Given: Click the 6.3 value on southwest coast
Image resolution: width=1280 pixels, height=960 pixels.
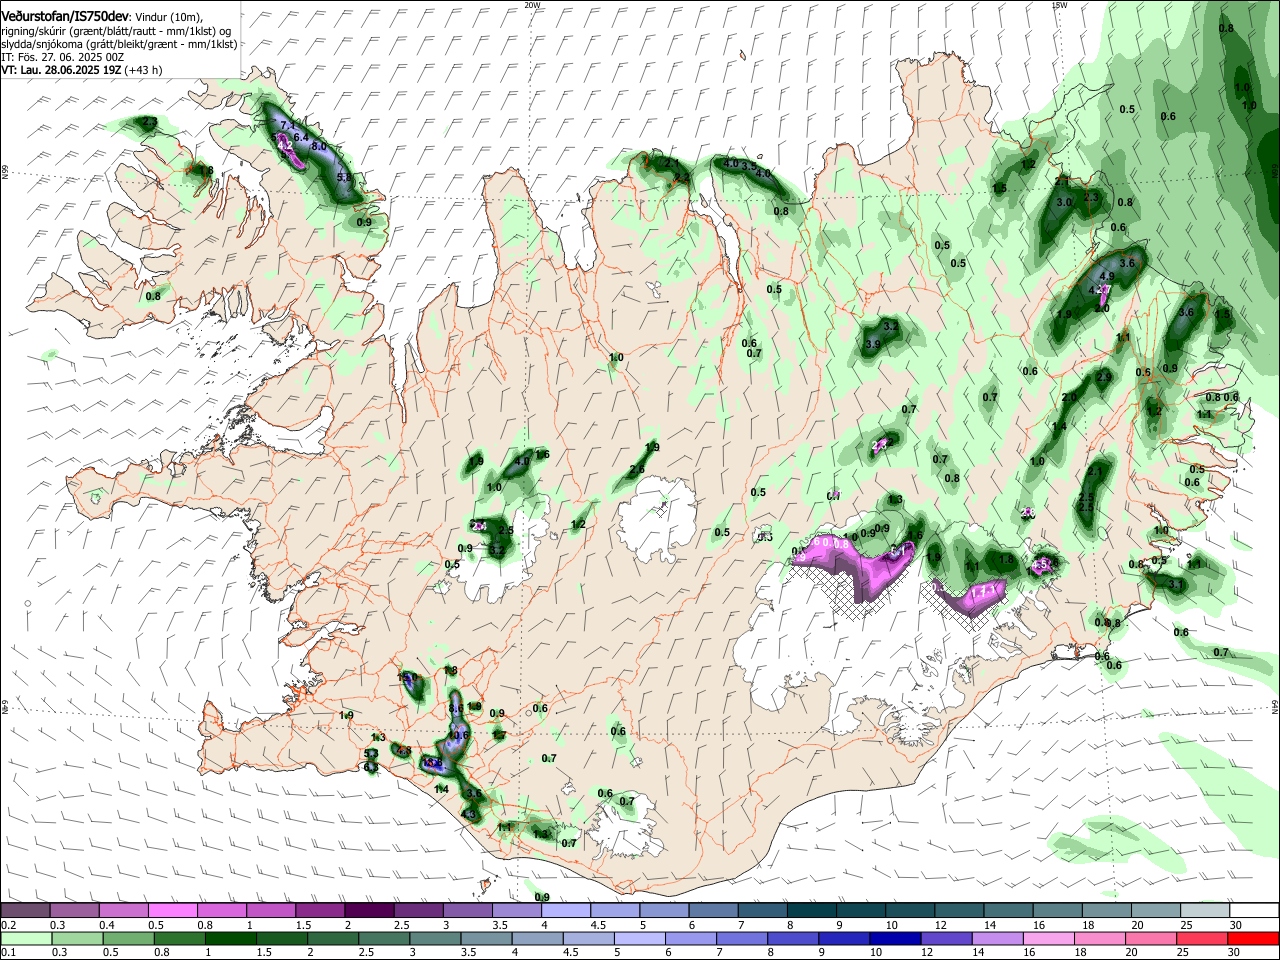Looking at the screenshot, I should tap(370, 767).
